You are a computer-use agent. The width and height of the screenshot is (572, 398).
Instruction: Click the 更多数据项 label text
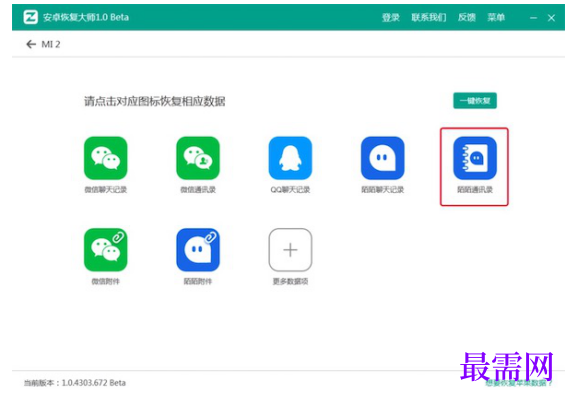pyautogui.click(x=290, y=281)
